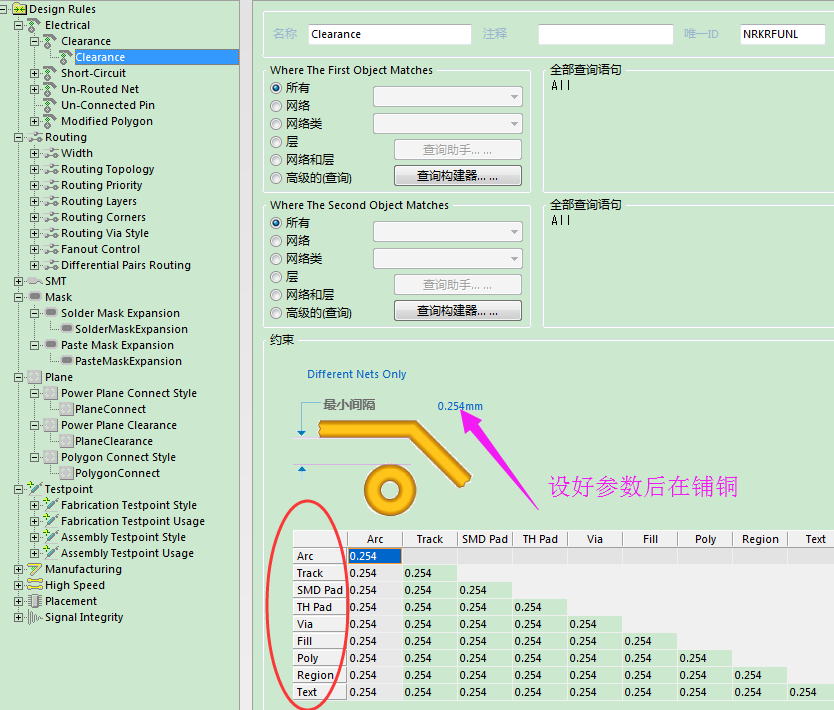The image size is (834, 710).
Task: Click the Short-Circuit rule icon
Action: (x=51, y=73)
